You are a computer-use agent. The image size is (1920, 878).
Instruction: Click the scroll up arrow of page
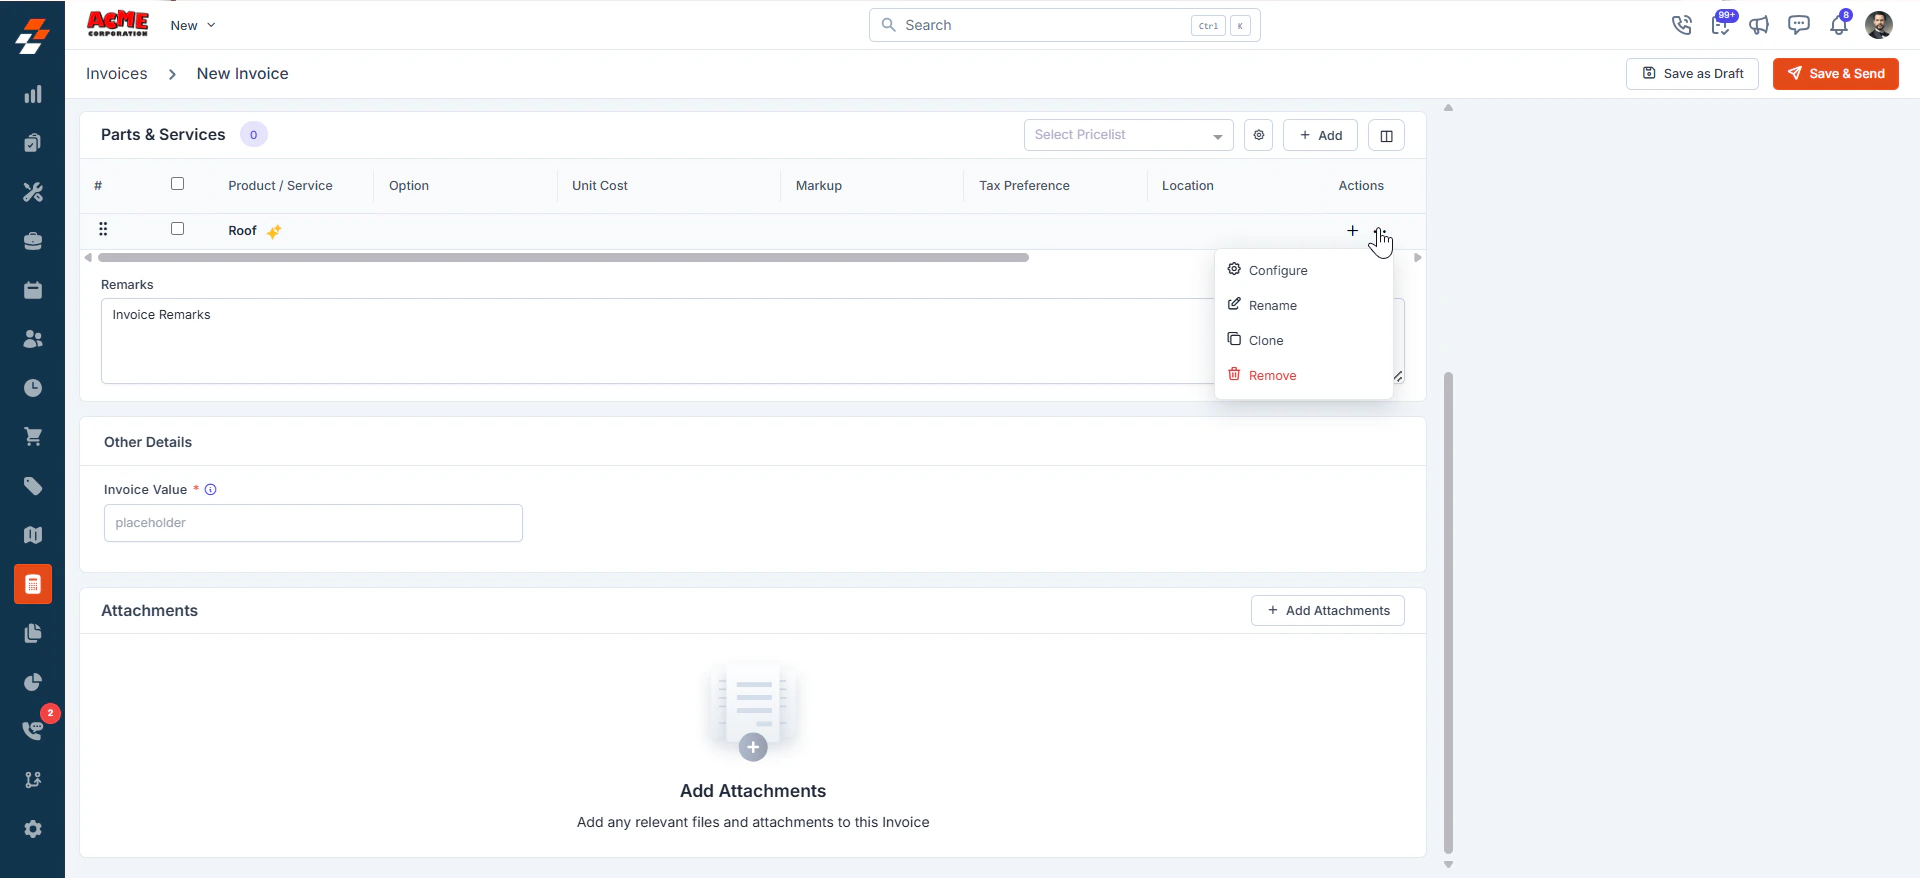(1448, 107)
